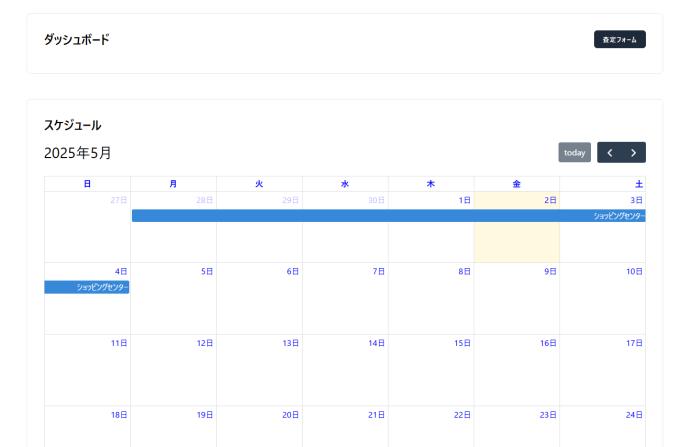Click the 日 Sunday column header
This screenshot has height=447, width=692.
[x=87, y=184]
